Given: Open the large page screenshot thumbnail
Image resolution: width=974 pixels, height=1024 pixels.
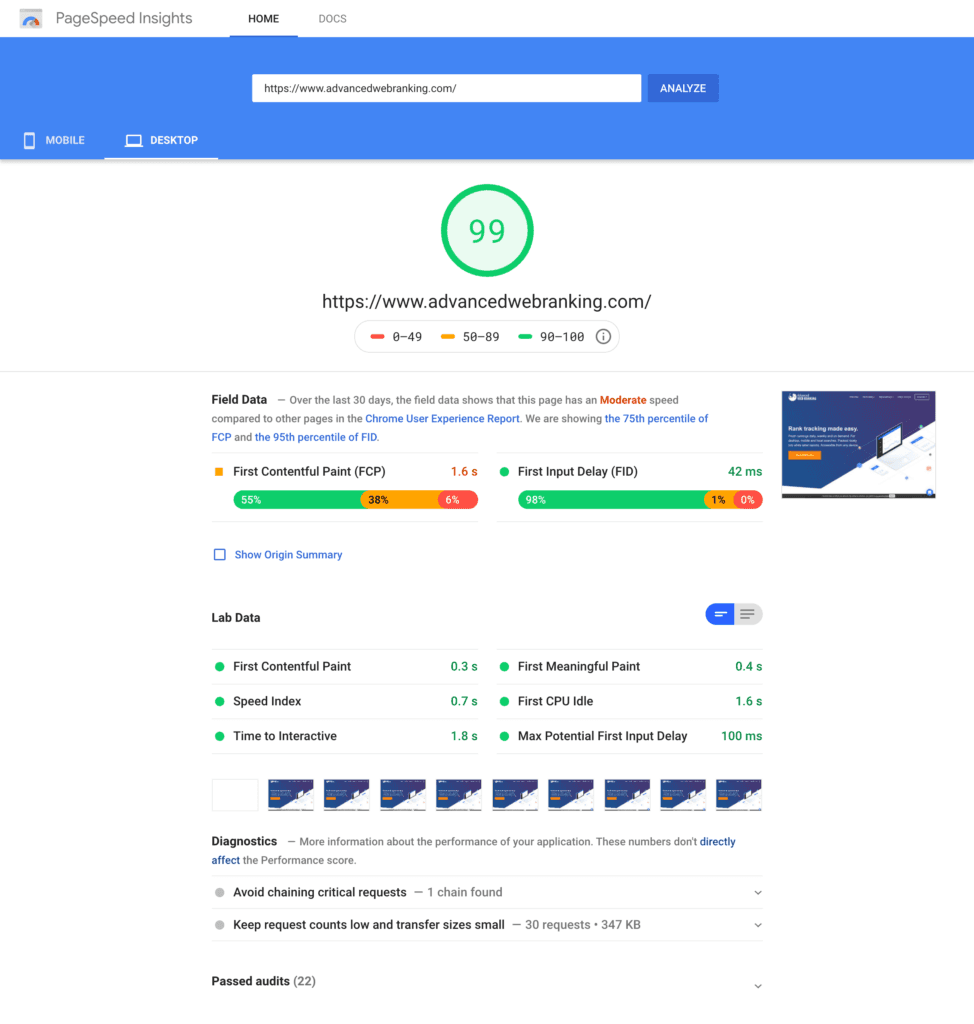Looking at the screenshot, I should (x=858, y=445).
